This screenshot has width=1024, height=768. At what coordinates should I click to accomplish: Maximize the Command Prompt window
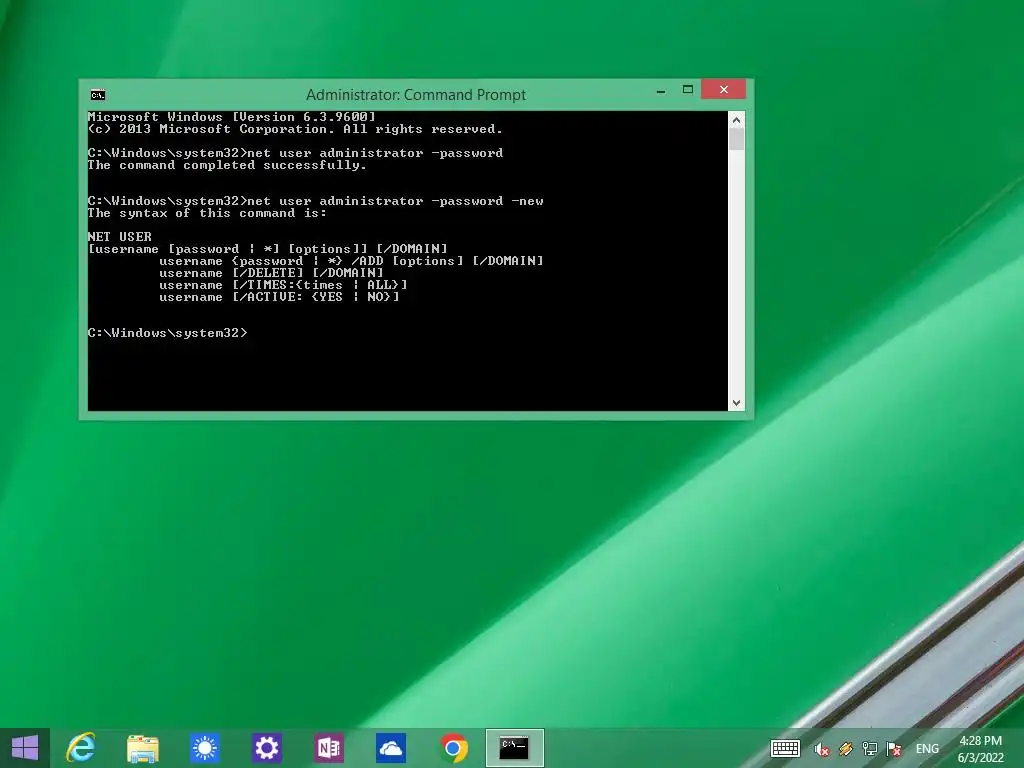[x=688, y=90]
